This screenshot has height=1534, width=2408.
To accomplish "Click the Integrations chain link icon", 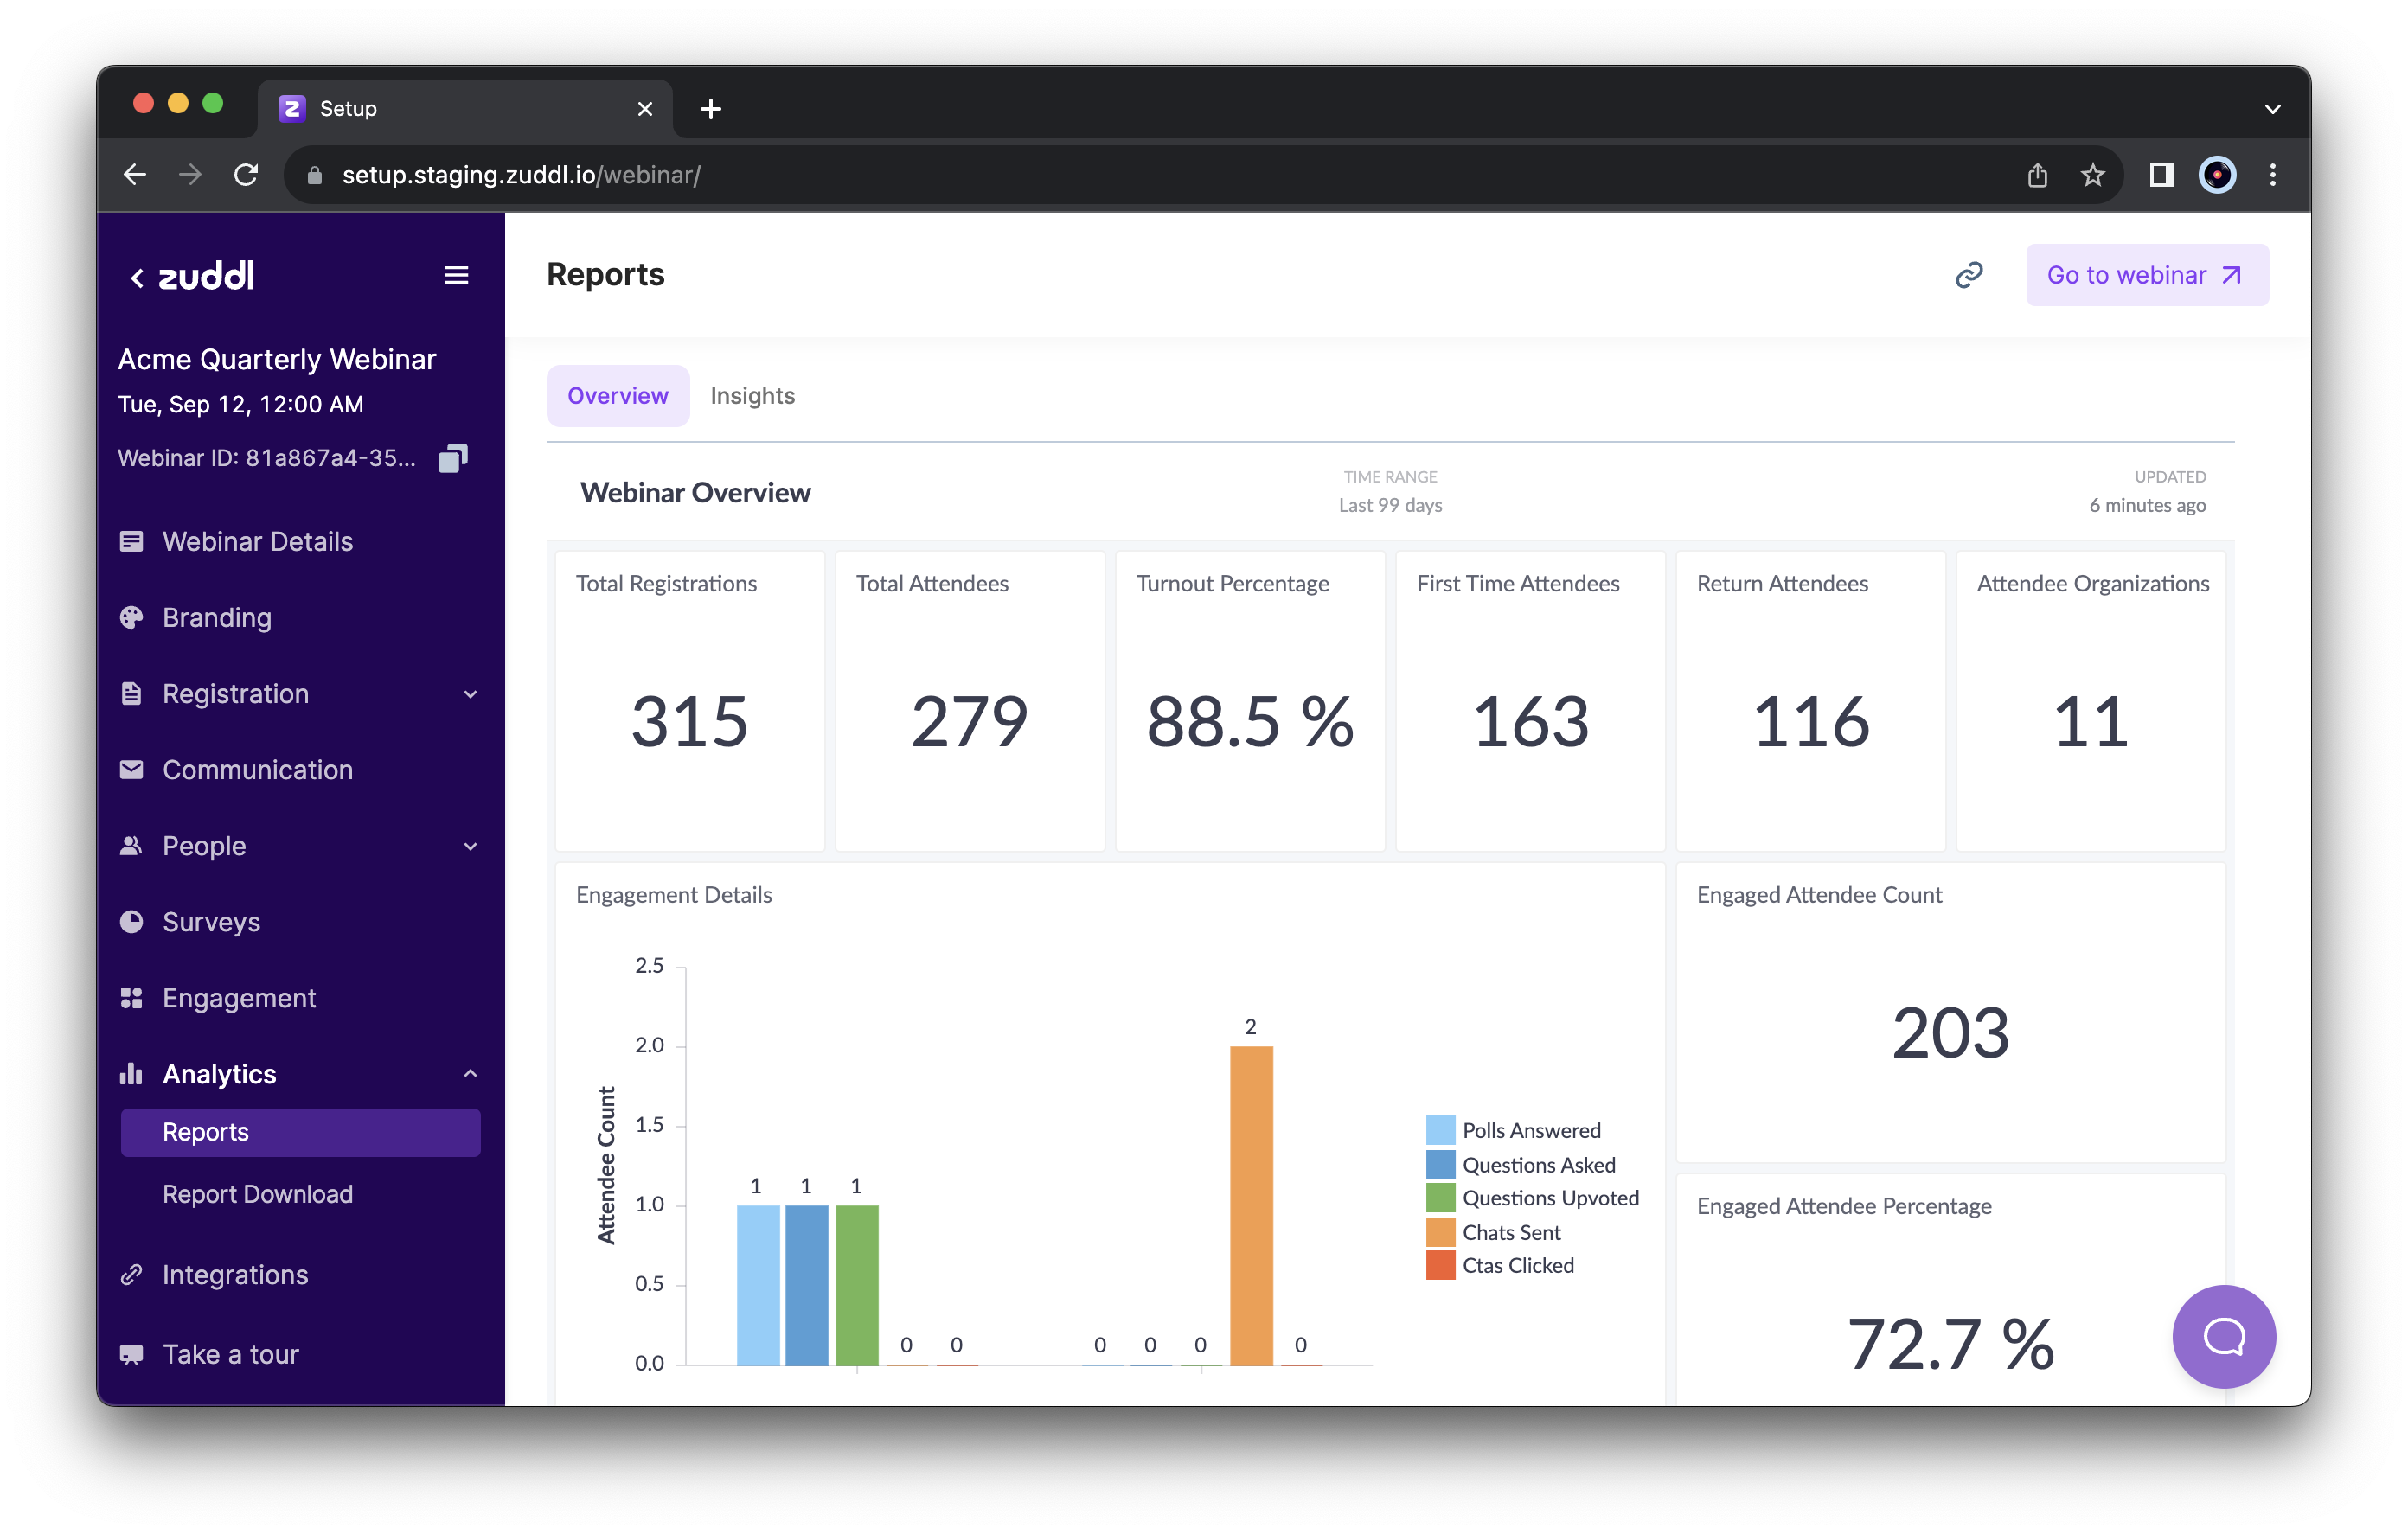I will pos(133,1274).
